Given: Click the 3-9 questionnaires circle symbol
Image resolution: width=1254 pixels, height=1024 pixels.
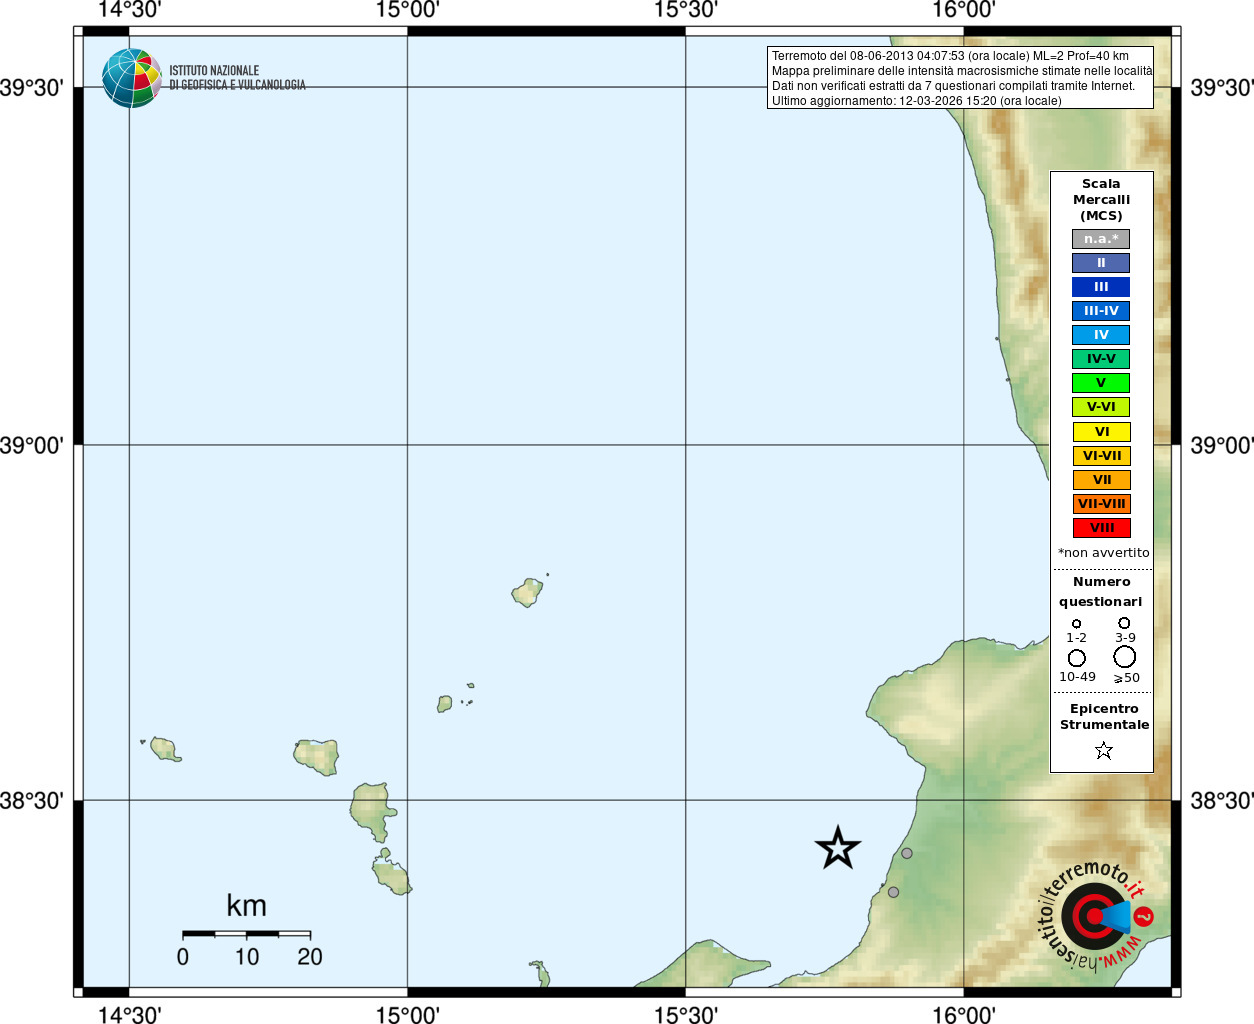Looking at the screenshot, I should (1124, 623).
